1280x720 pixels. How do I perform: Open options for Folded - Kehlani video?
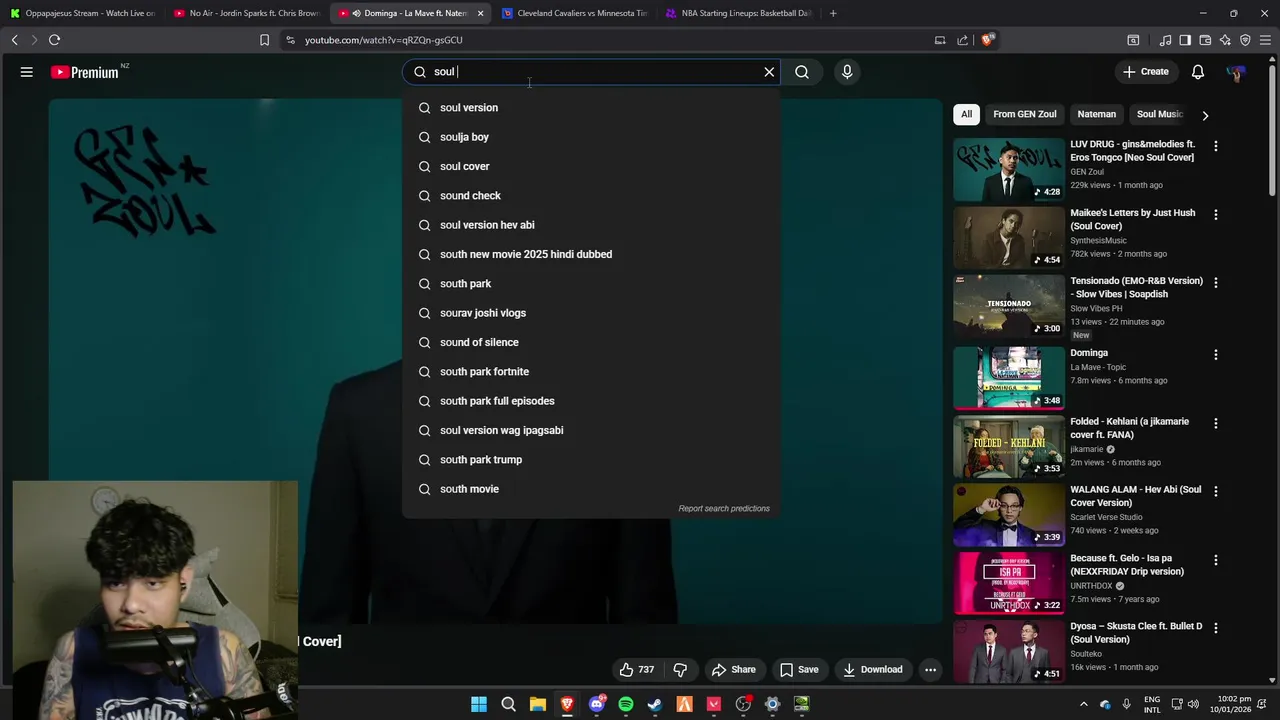pyautogui.click(x=1216, y=423)
